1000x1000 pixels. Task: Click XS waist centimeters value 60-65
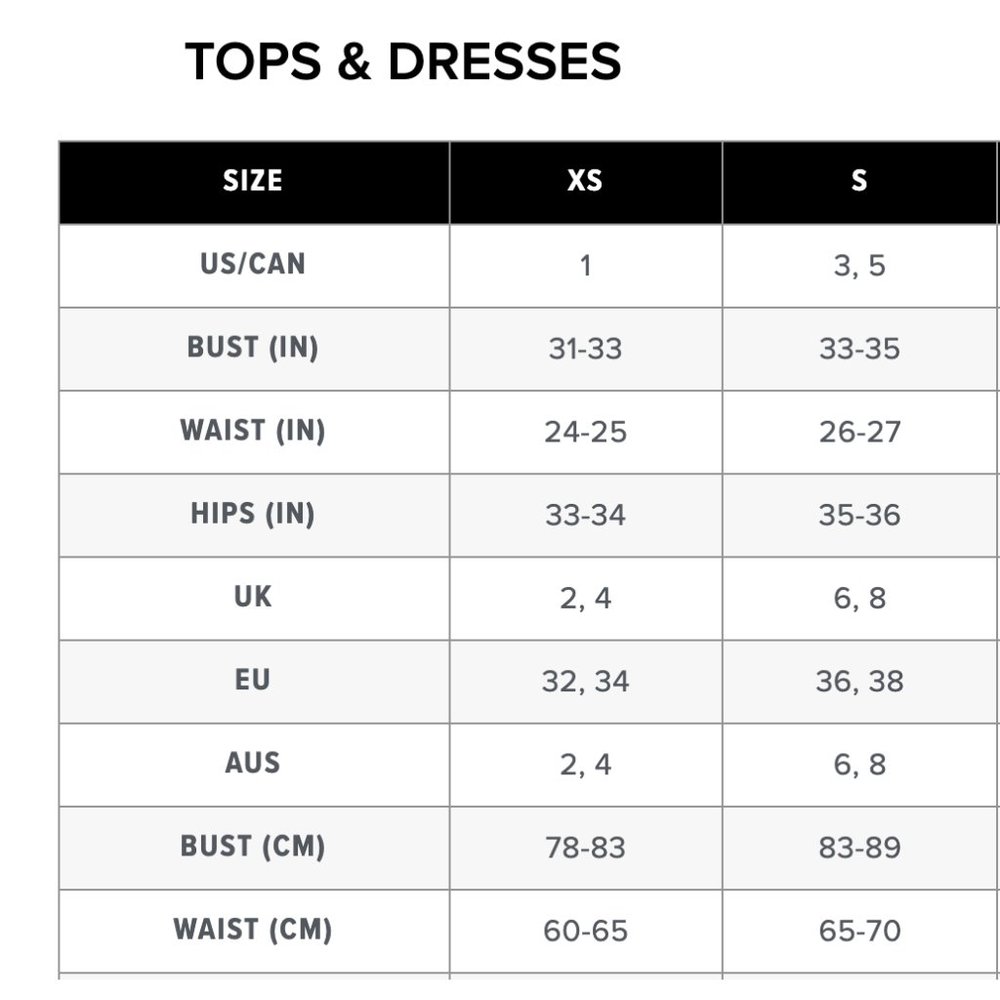point(585,930)
